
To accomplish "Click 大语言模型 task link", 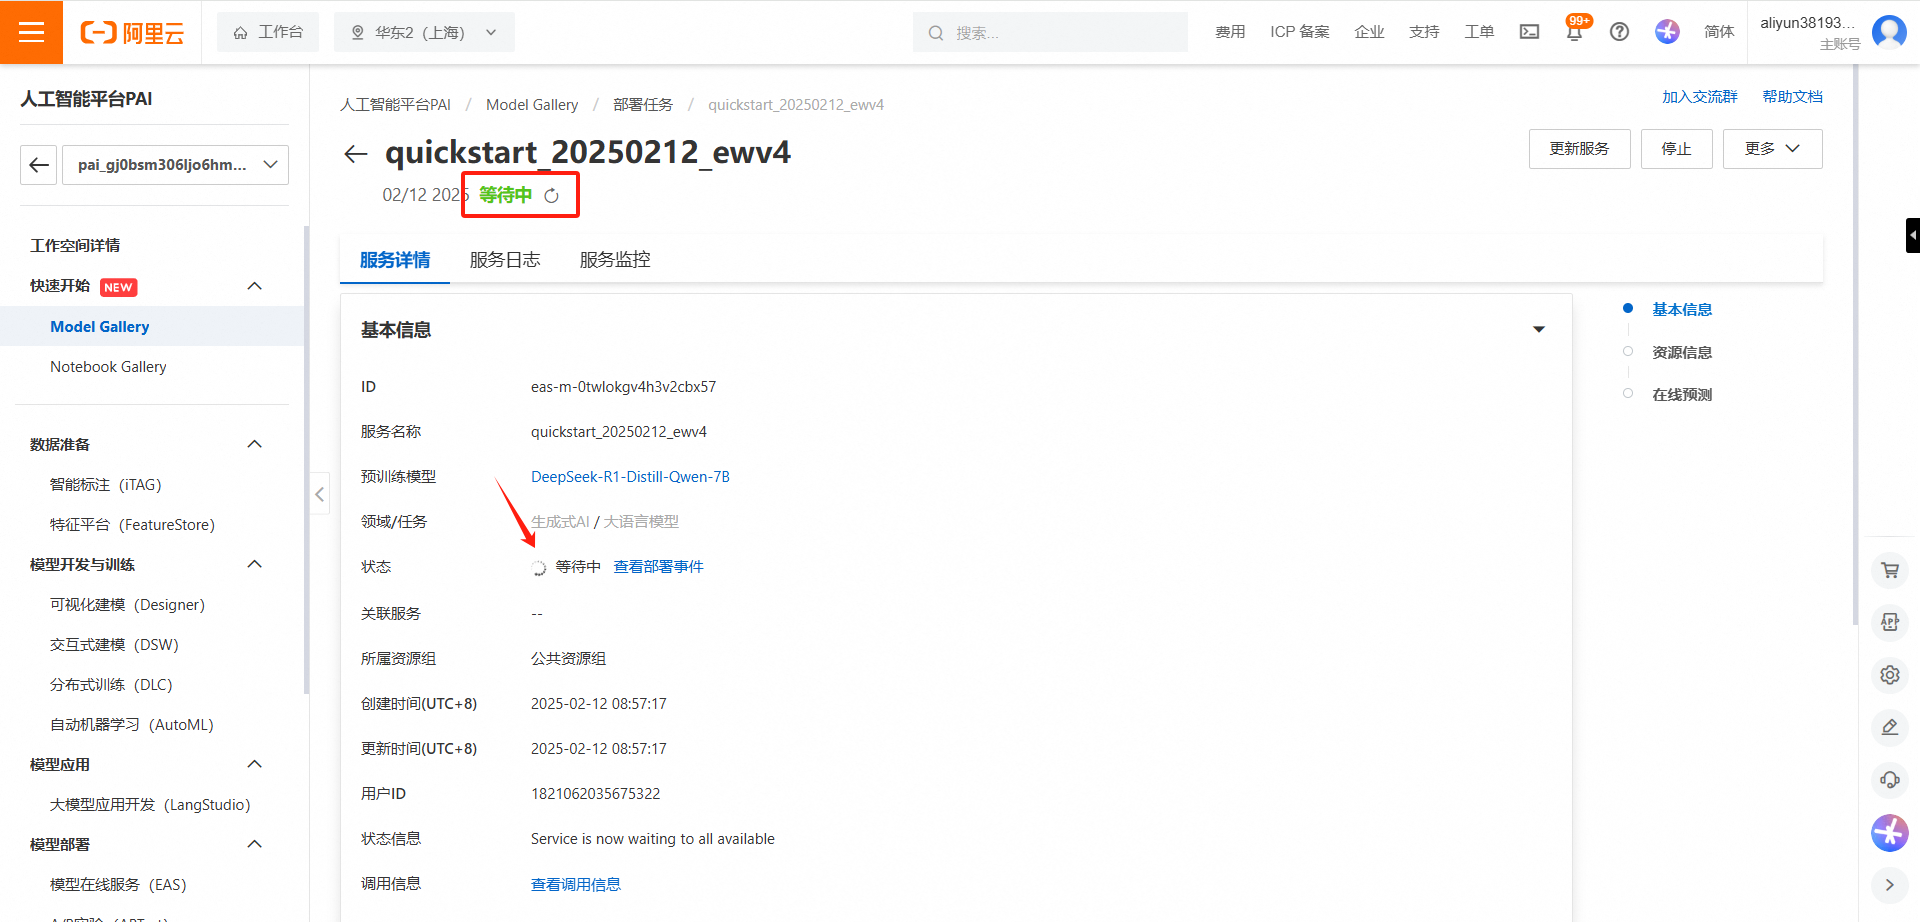I will pyautogui.click(x=641, y=522).
